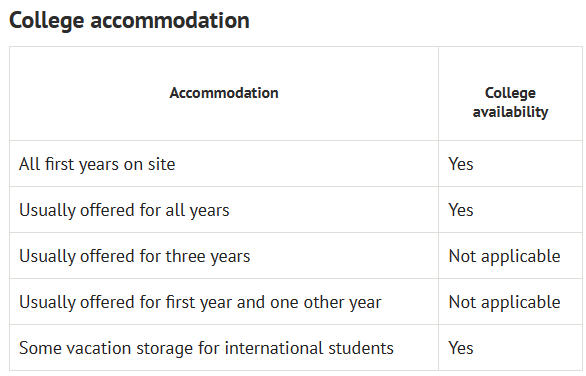Viewport: 586px width, 376px height.
Task: Click the word accommodation in the page heading
Action: (x=170, y=21)
